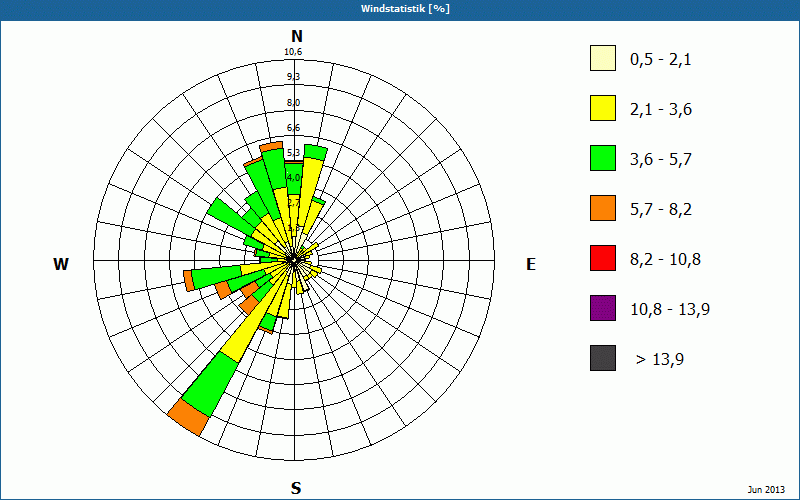The height and width of the screenshot is (500, 800).
Task: Click the legend label '0,5 - 2,1'
Action: tap(661, 60)
